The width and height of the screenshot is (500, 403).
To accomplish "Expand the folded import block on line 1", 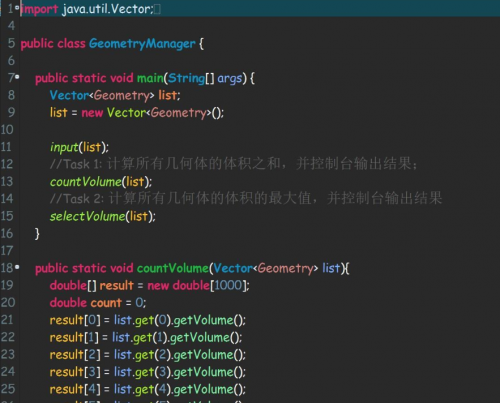I will point(17,7).
